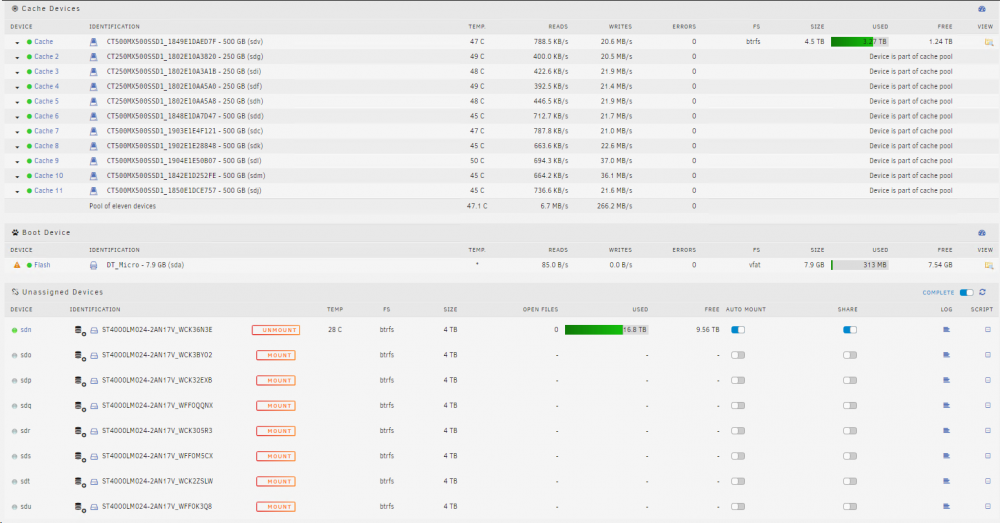Edit the script for sdt
The width and height of the screenshot is (1000, 523).
coord(988,482)
